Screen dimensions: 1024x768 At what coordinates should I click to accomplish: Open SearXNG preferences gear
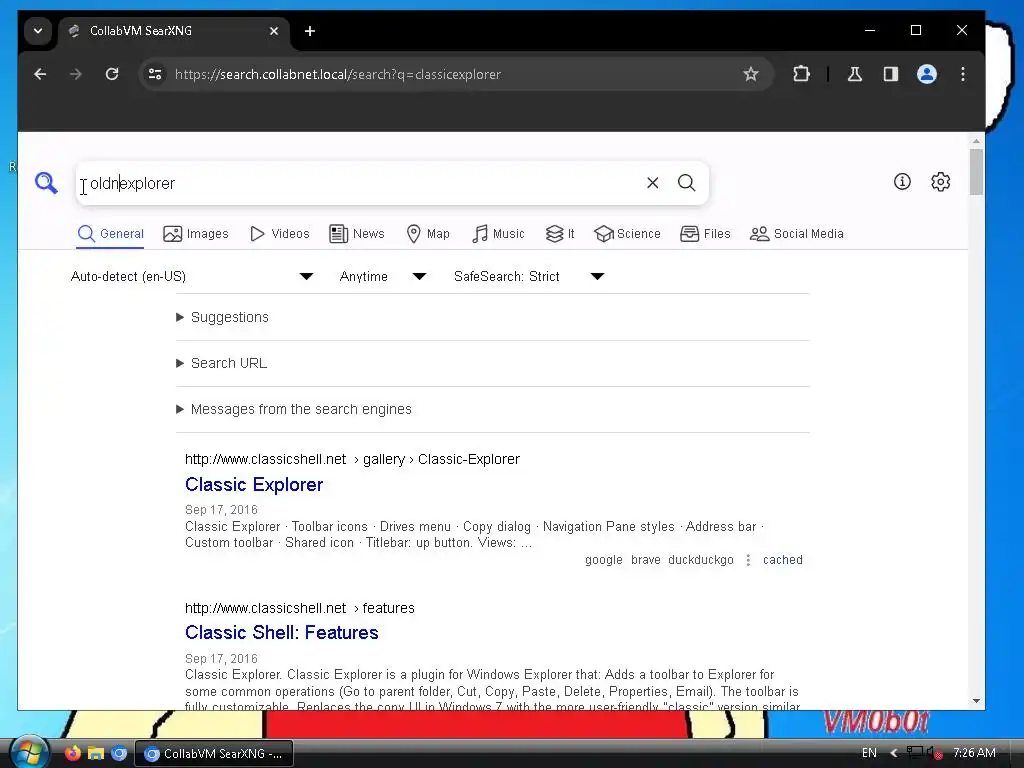[940, 182]
